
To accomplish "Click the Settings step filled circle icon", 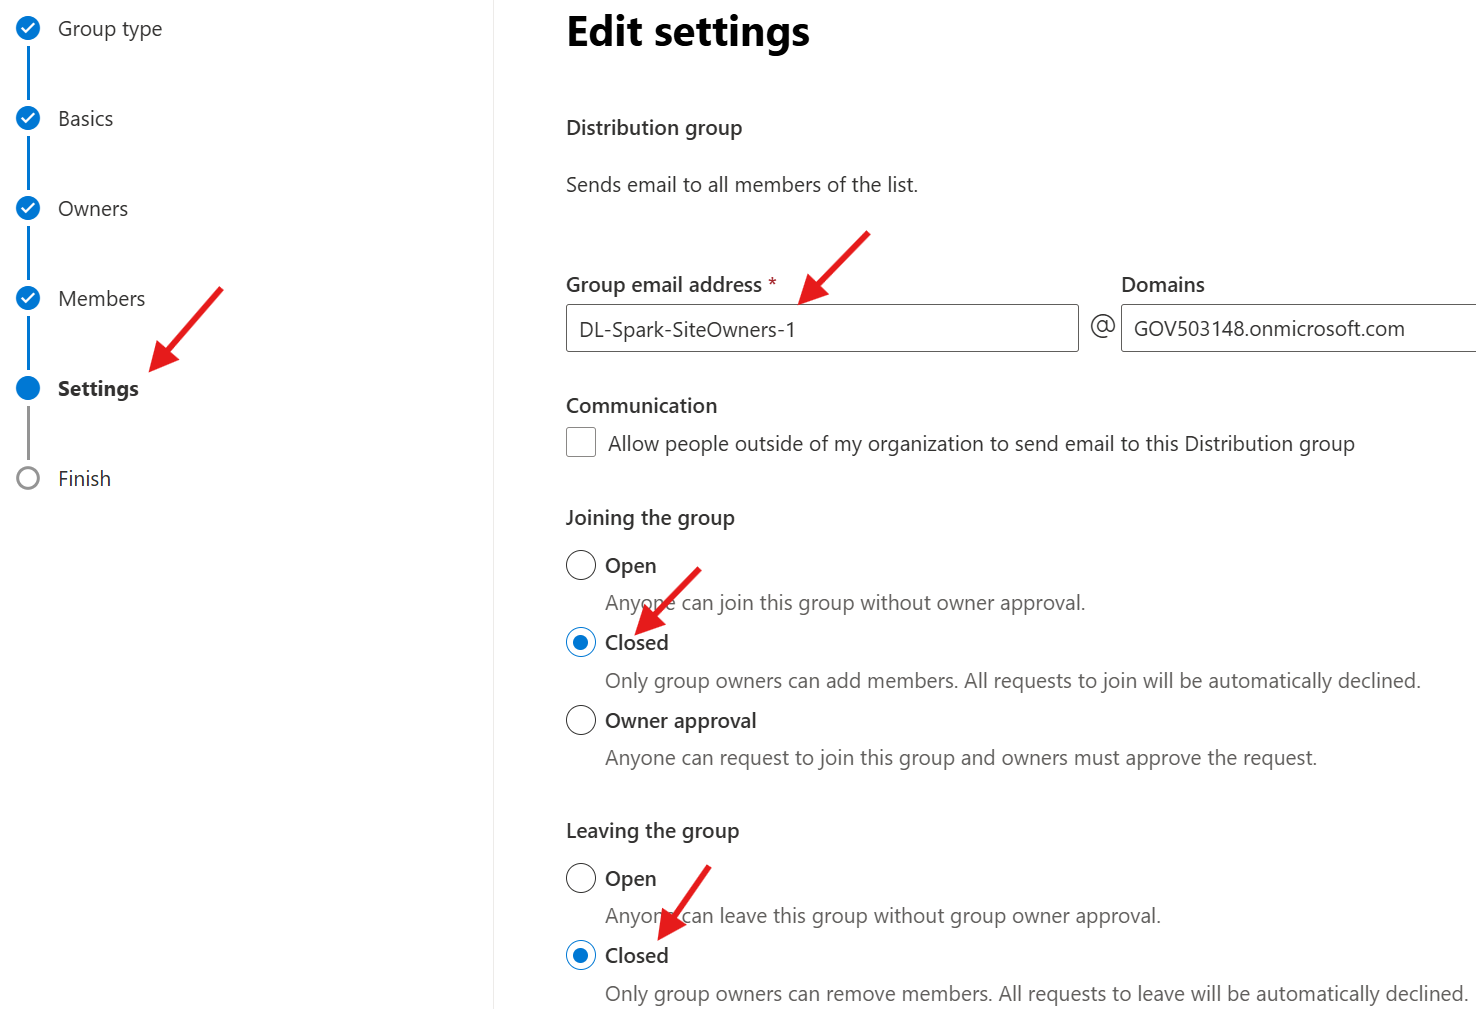I will 28,389.
